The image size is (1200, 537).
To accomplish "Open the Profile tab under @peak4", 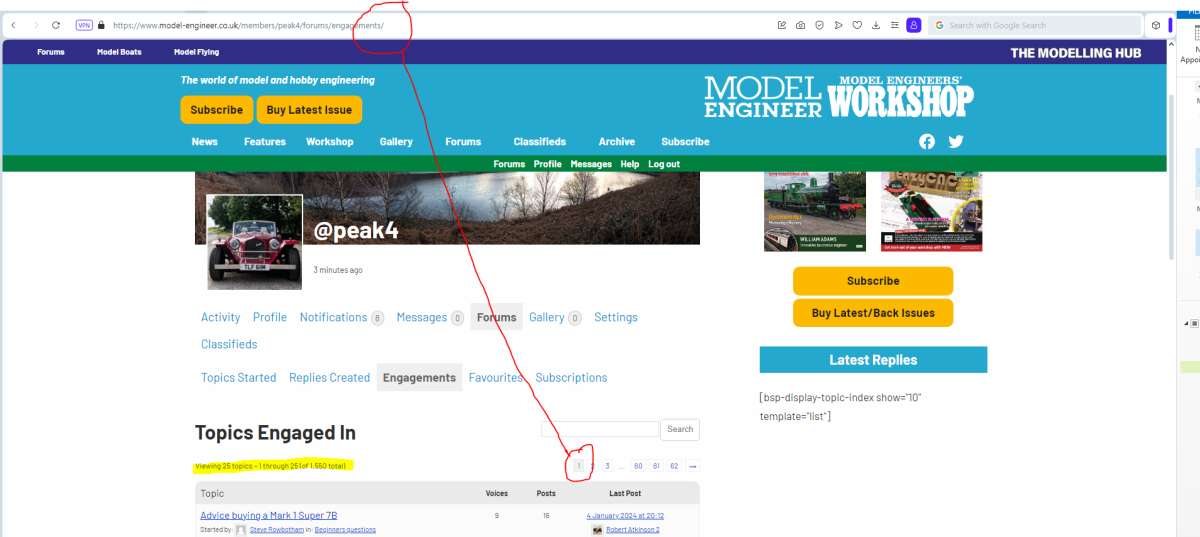I will click(x=270, y=317).
